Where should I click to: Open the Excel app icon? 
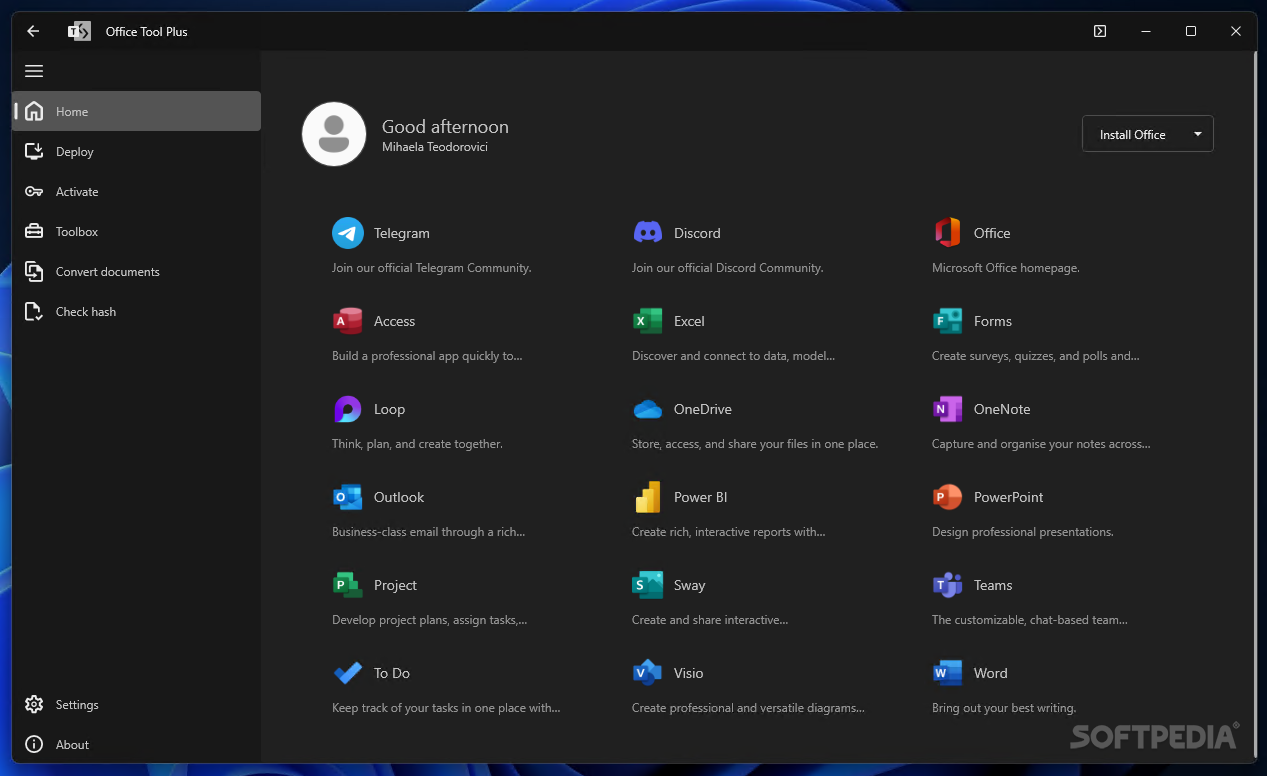pos(648,321)
